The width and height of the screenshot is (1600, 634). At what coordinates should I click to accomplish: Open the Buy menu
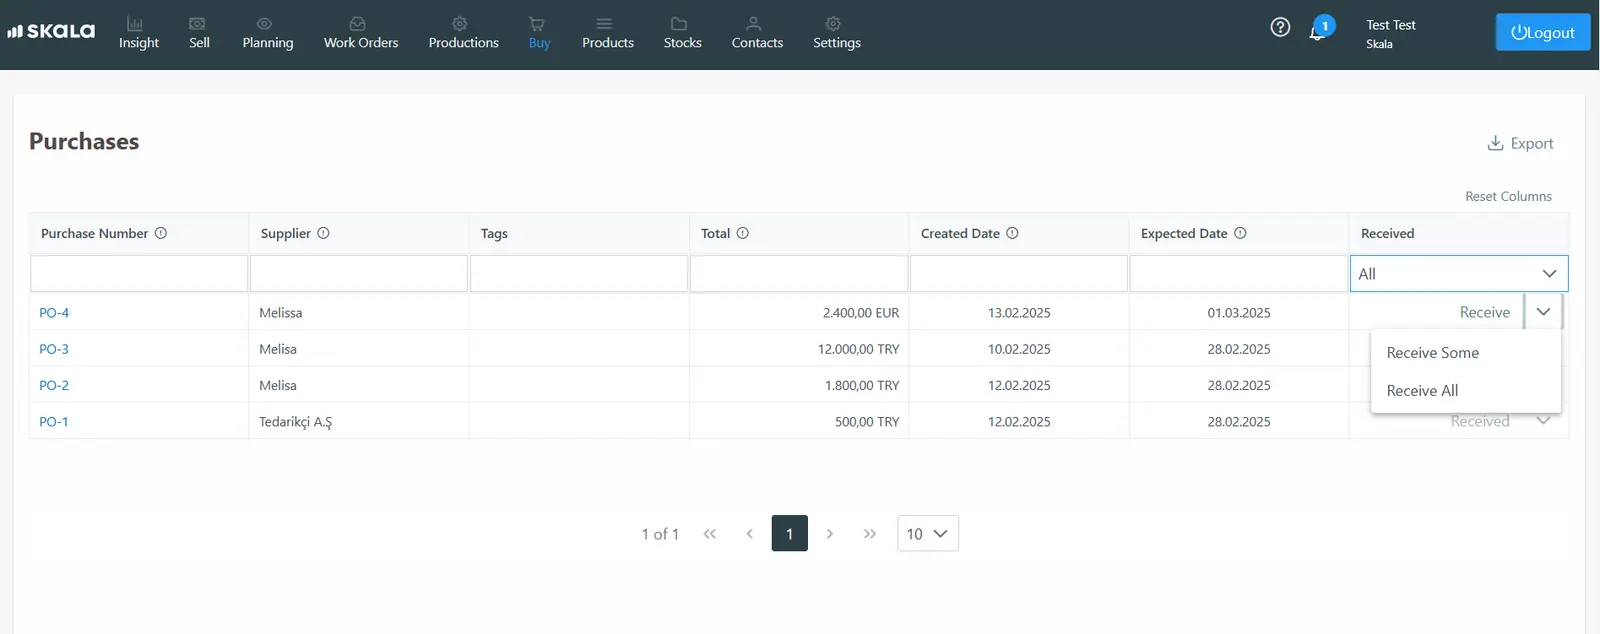[x=539, y=34]
